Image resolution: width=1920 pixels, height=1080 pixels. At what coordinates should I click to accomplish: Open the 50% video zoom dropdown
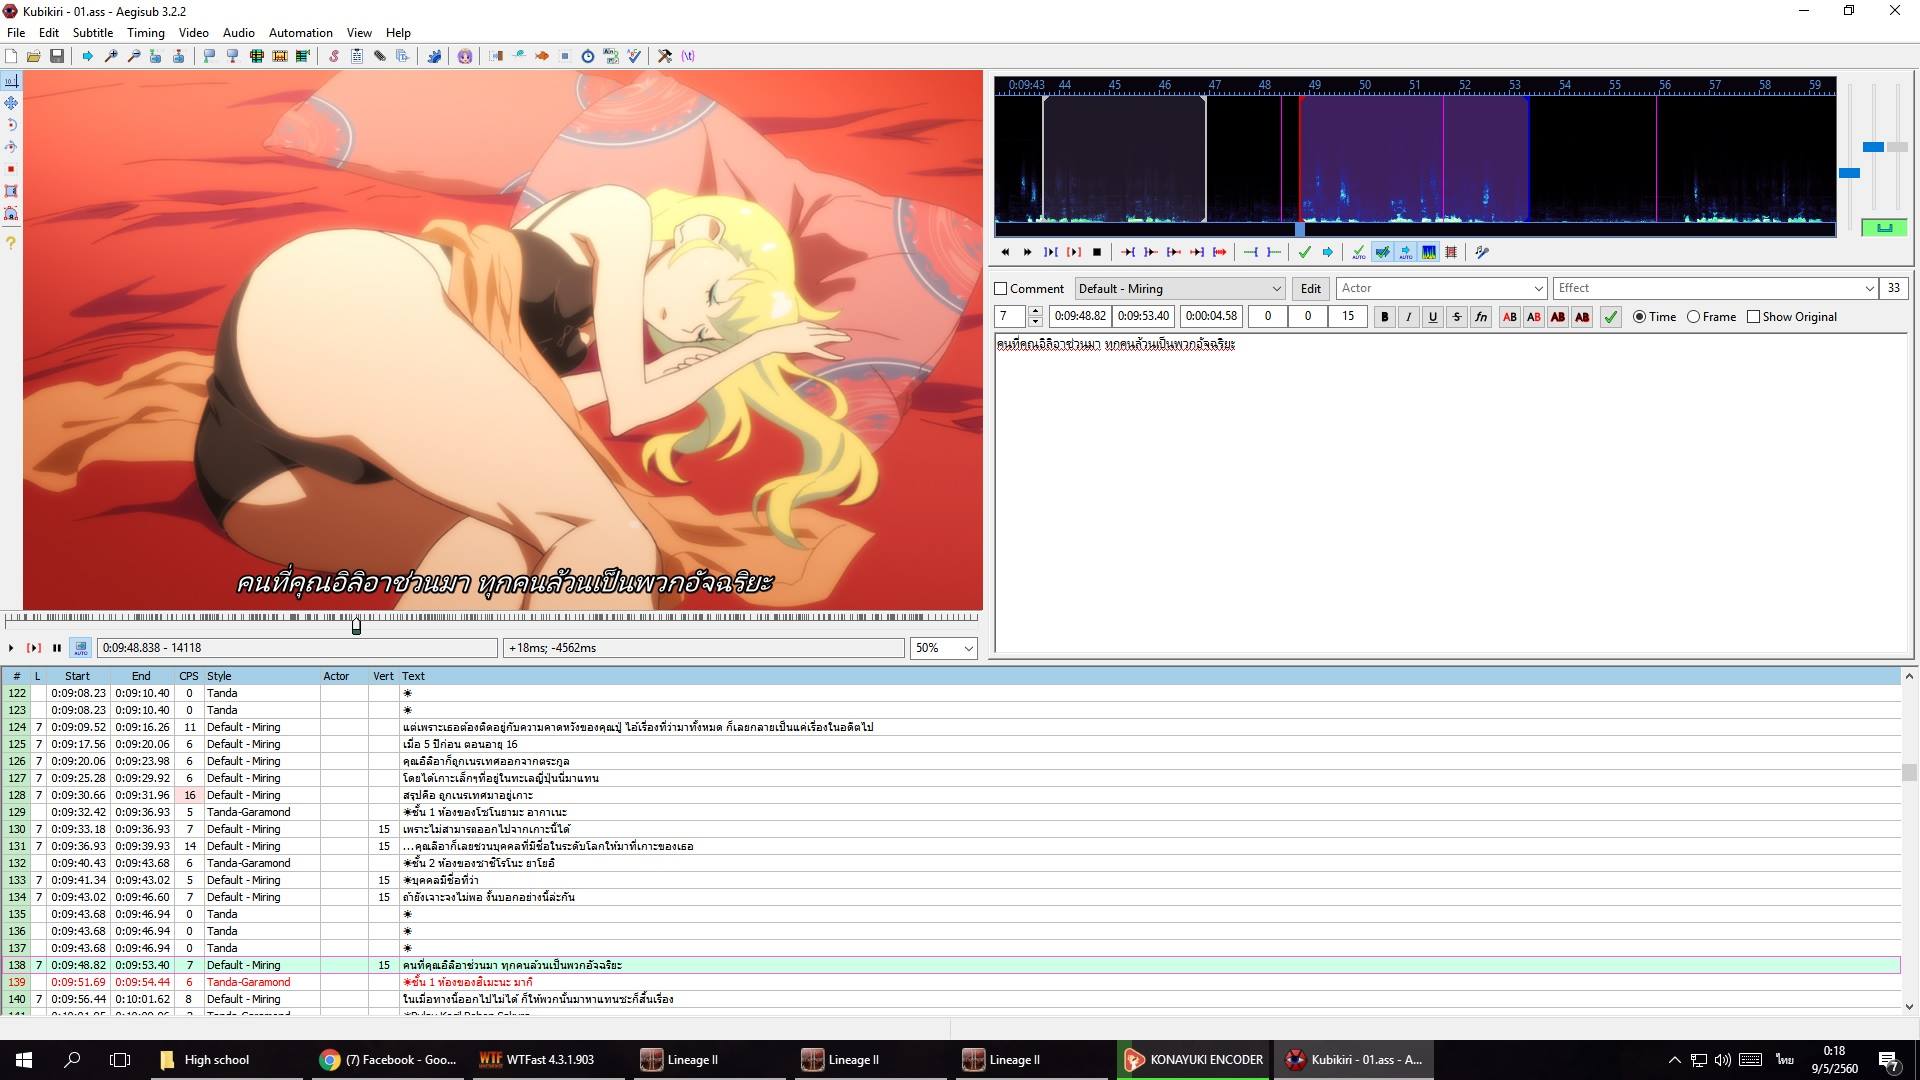tap(967, 648)
